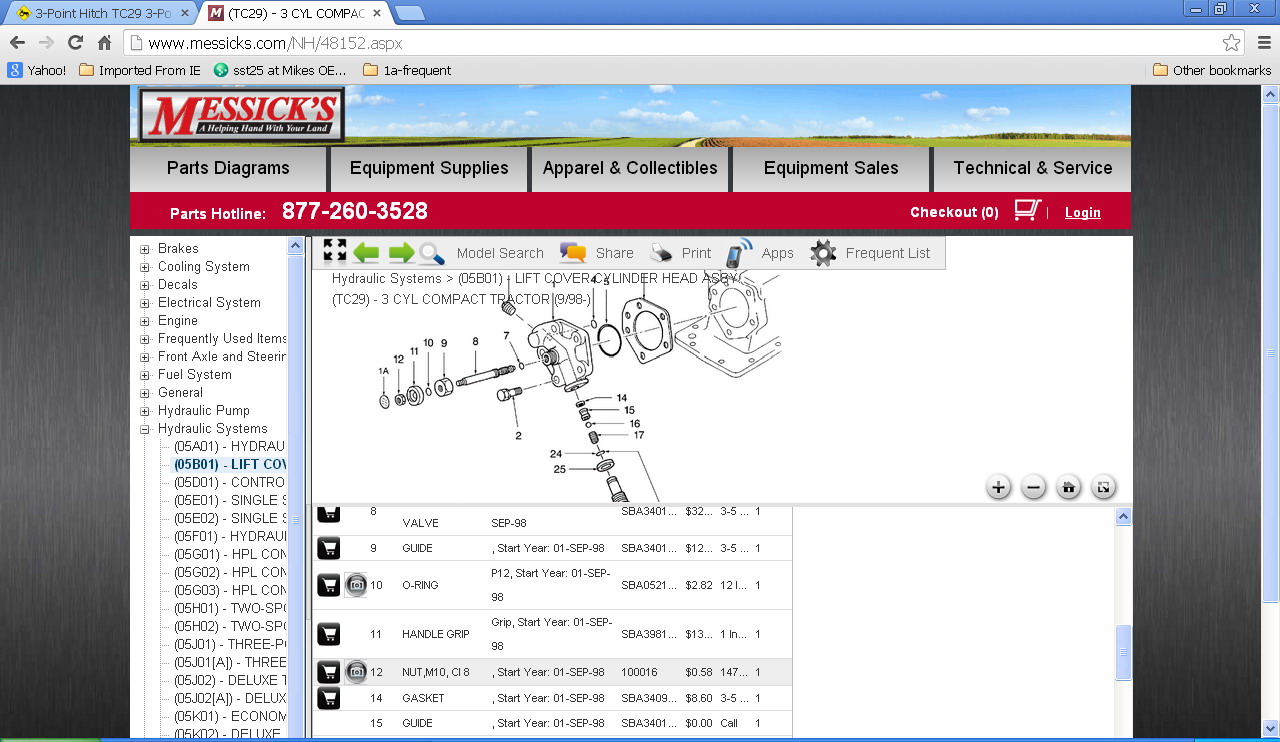Image resolution: width=1280 pixels, height=742 pixels.
Task: Expand the Engine category
Action: point(145,321)
